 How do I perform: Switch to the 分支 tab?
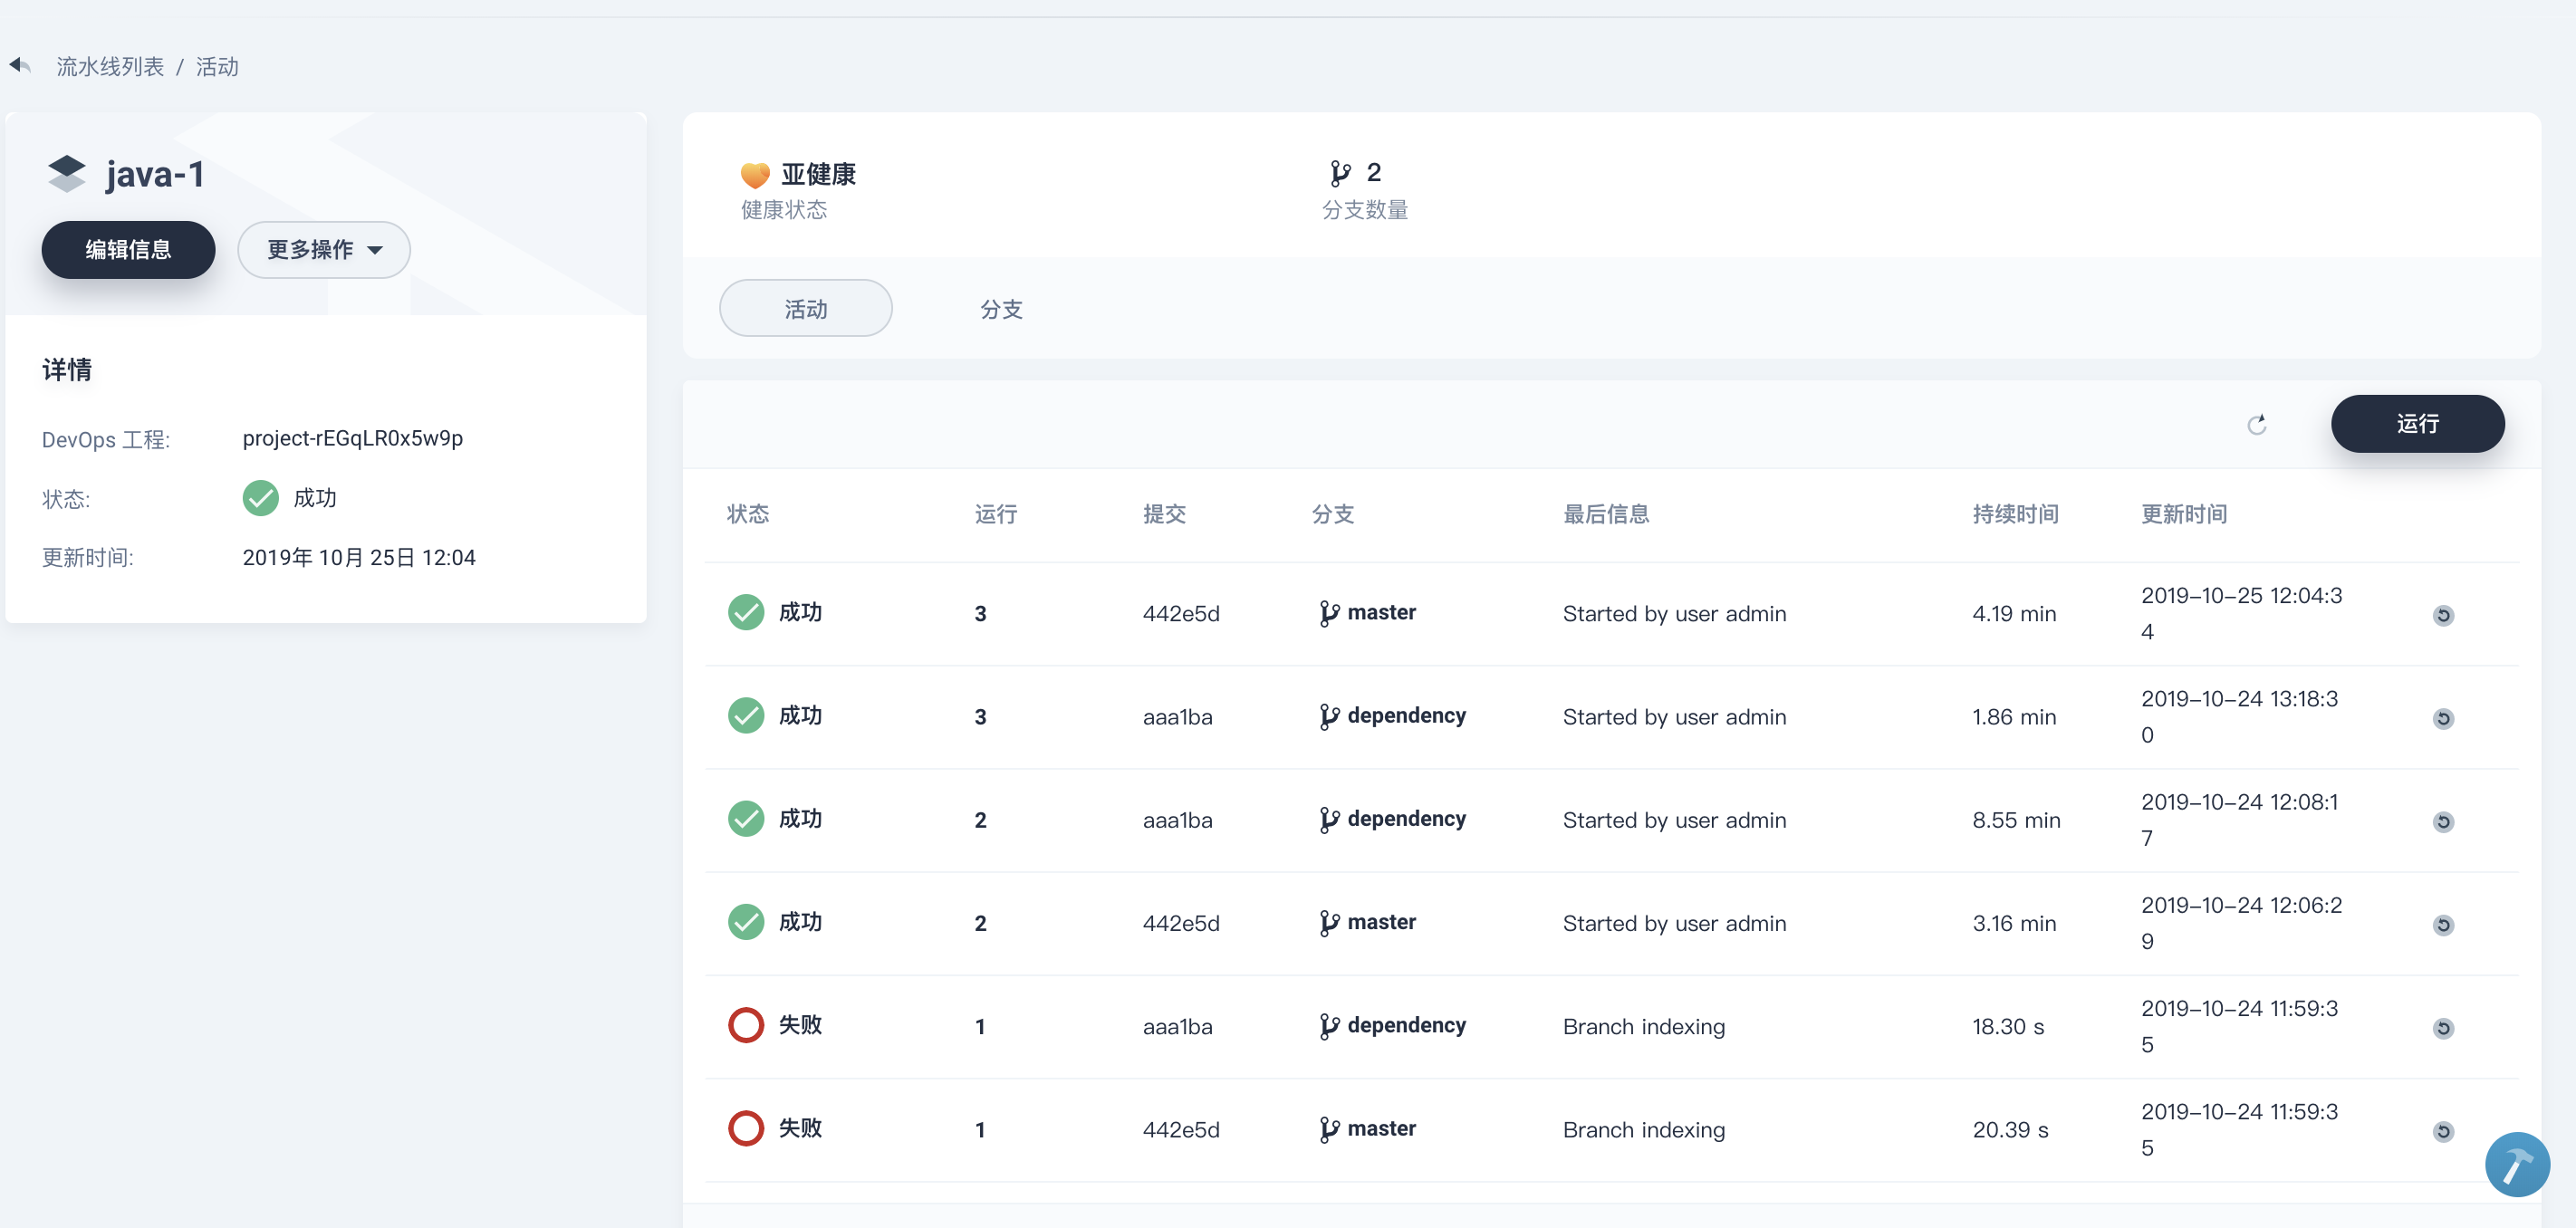click(x=1001, y=309)
